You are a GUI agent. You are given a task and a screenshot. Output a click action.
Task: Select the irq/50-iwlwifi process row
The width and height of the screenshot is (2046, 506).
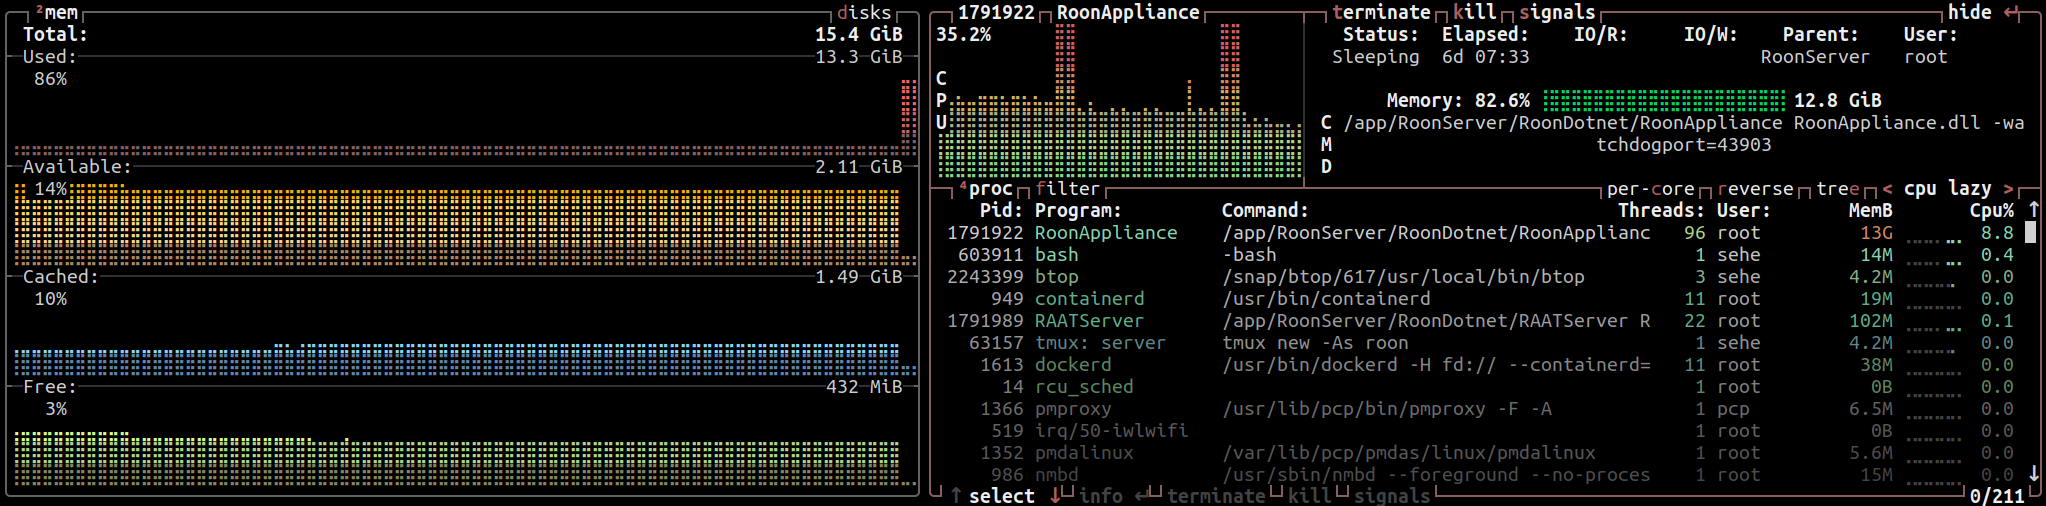(x=1480, y=431)
